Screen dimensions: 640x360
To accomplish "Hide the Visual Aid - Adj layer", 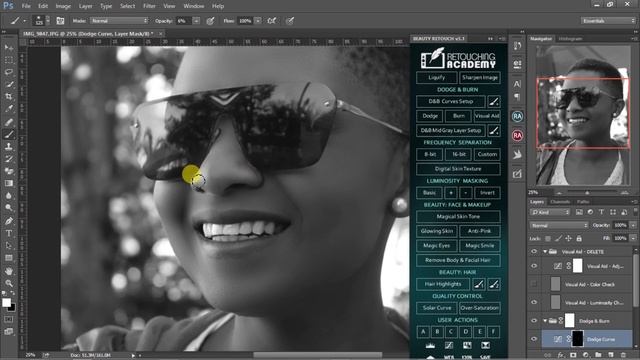I will tap(534, 266).
